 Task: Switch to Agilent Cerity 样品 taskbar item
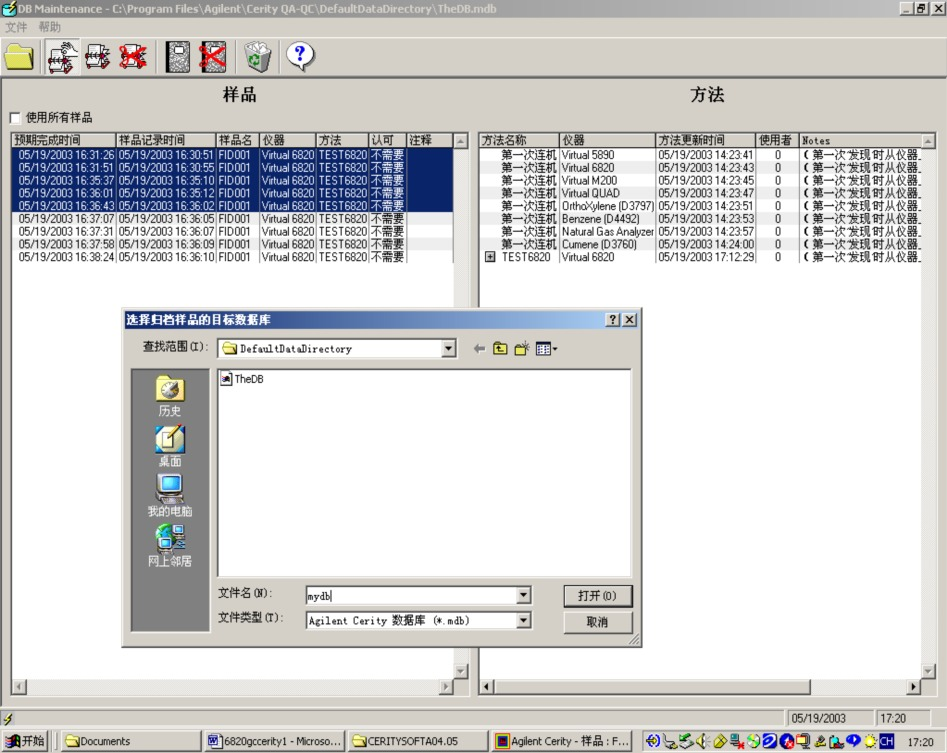click(562, 741)
